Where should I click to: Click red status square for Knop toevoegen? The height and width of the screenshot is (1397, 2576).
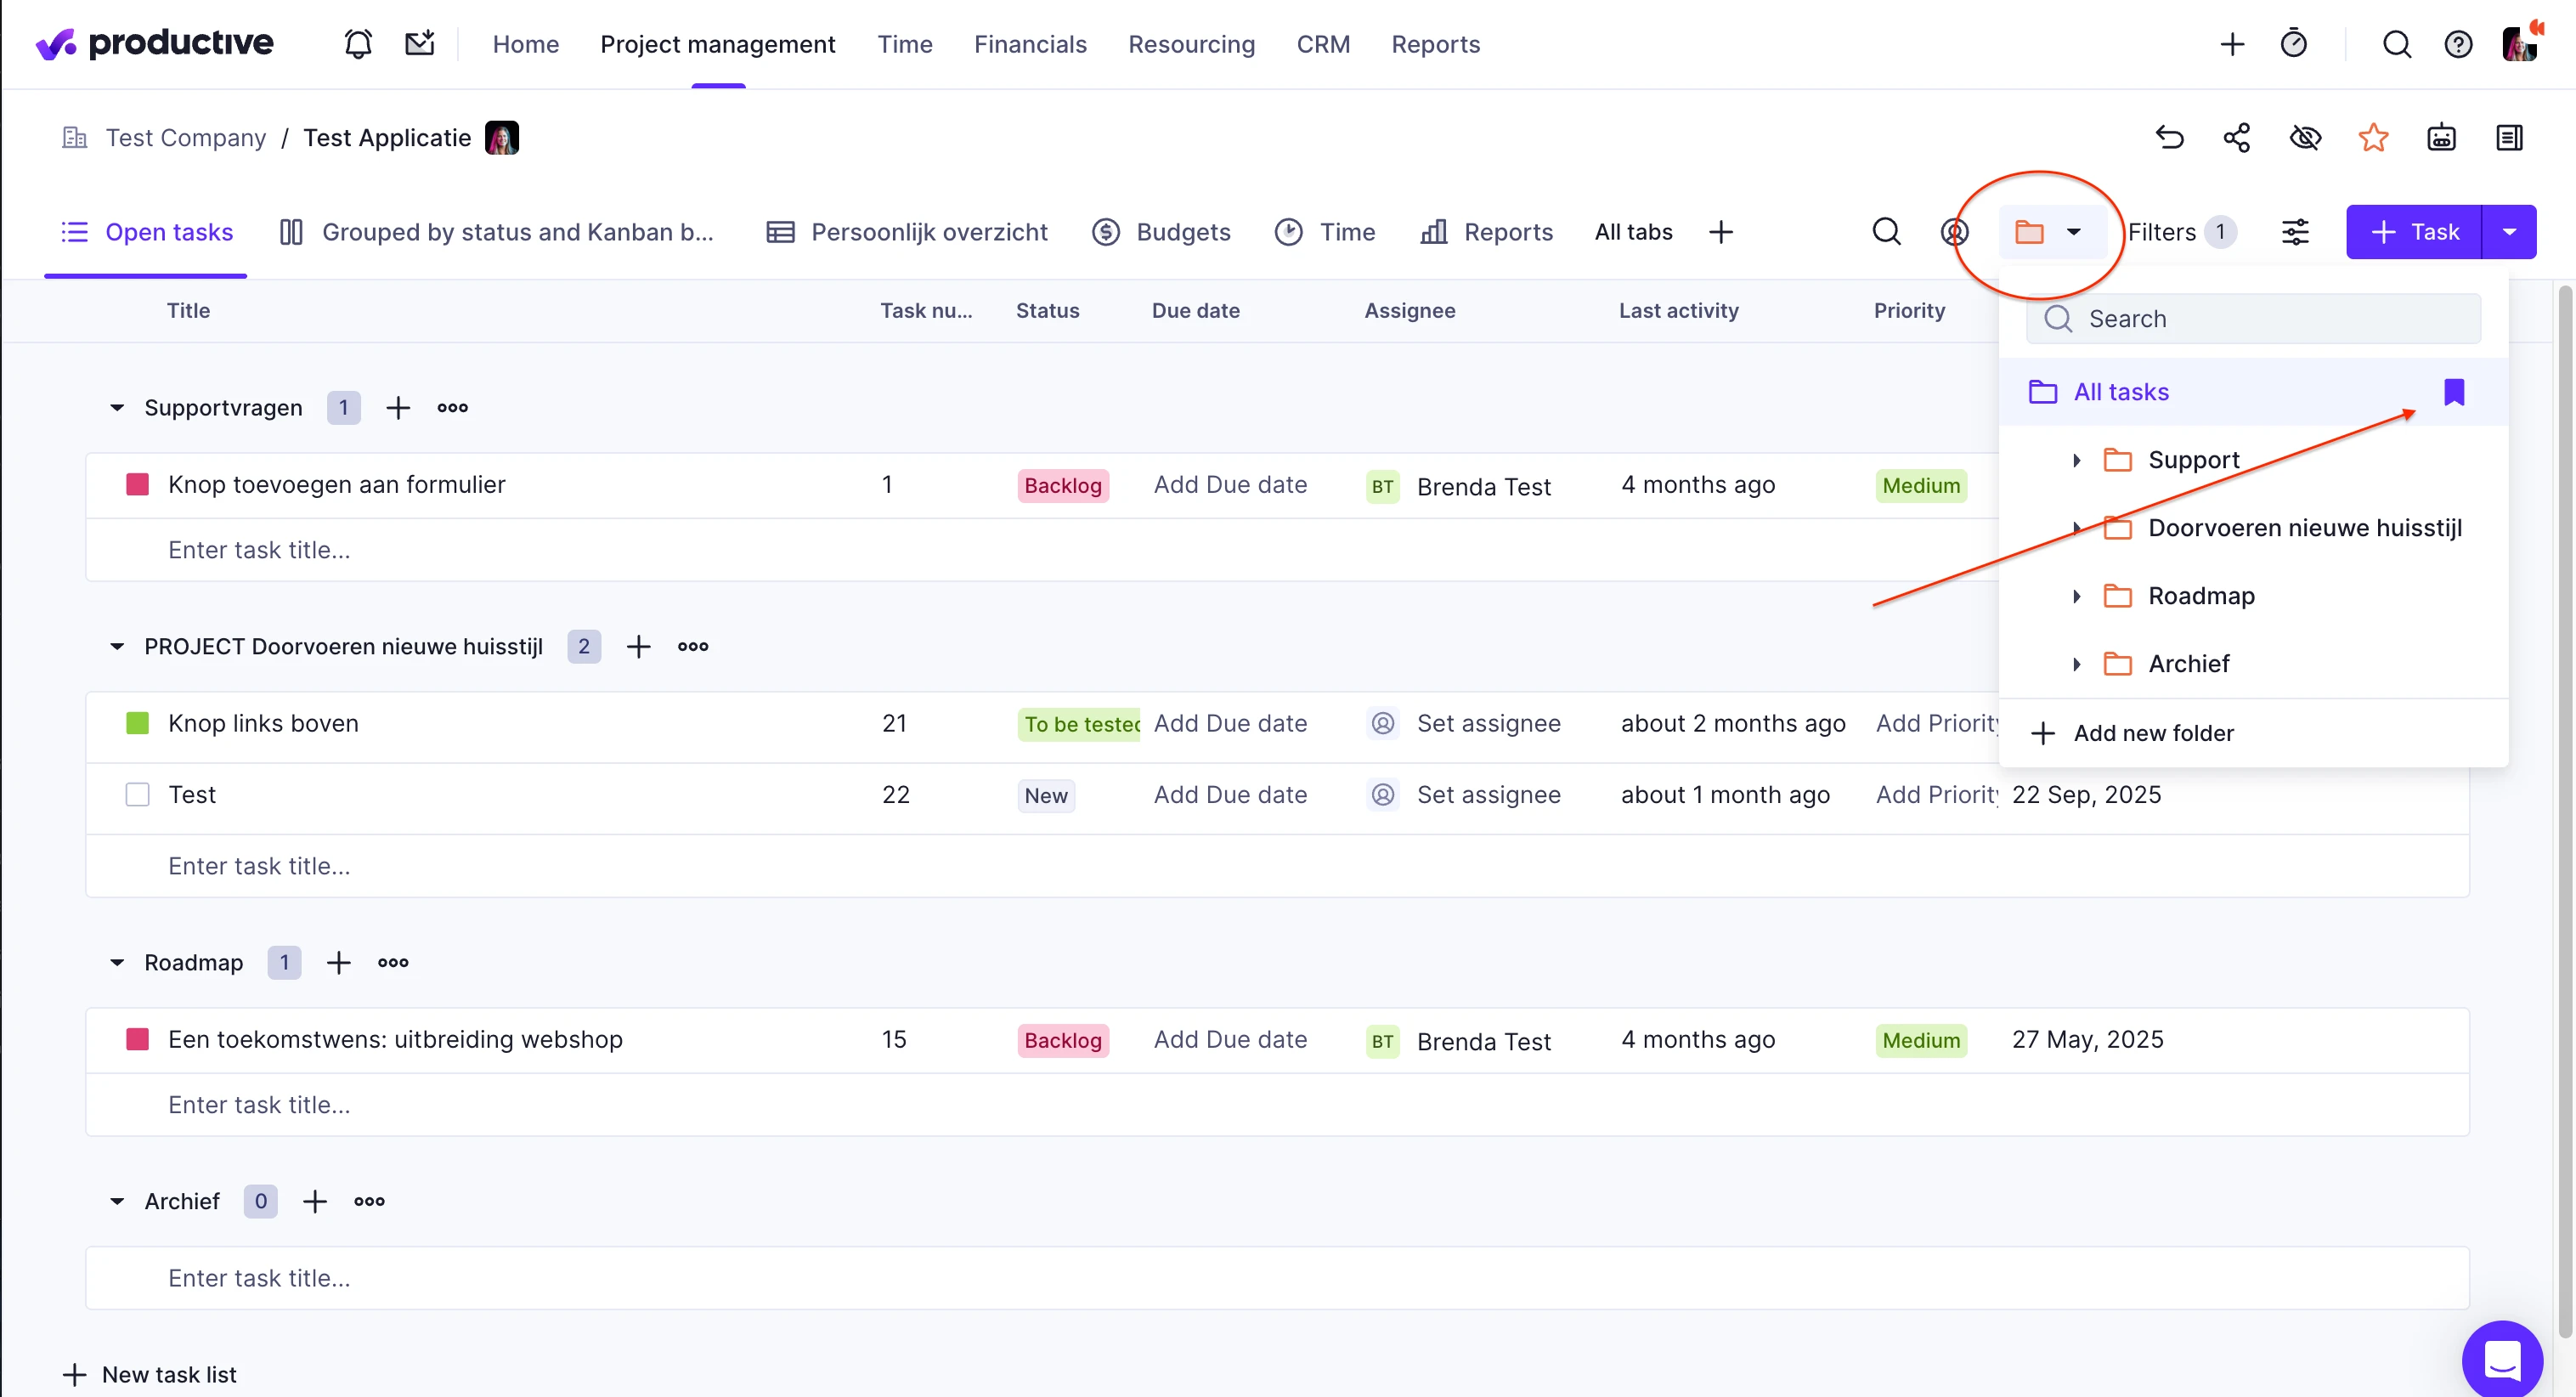point(137,485)
